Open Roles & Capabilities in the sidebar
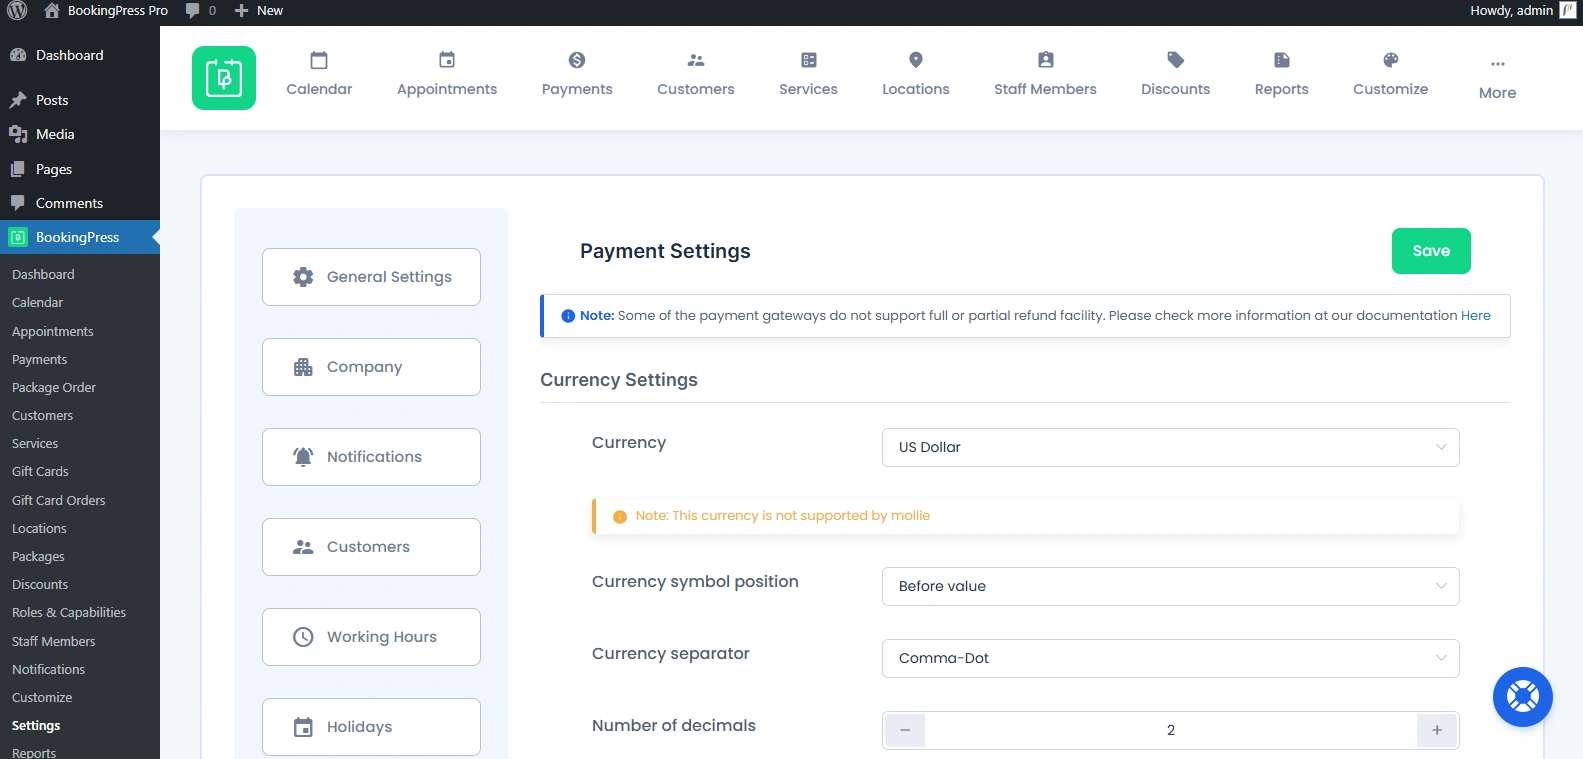Screen dimensions: 1583x759 point(69,612)
